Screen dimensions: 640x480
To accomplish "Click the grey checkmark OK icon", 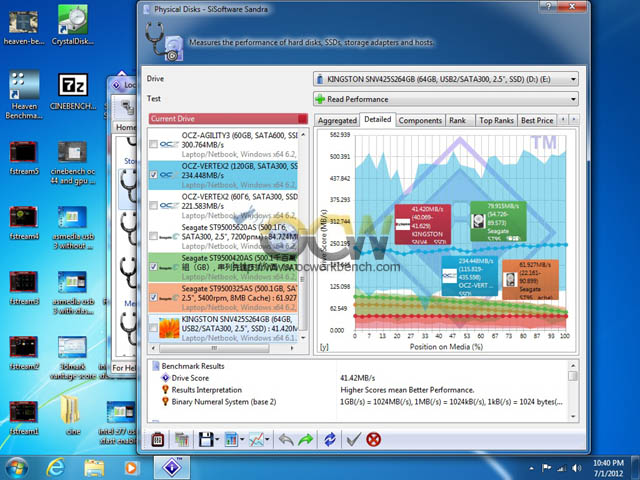I will 353,440.
